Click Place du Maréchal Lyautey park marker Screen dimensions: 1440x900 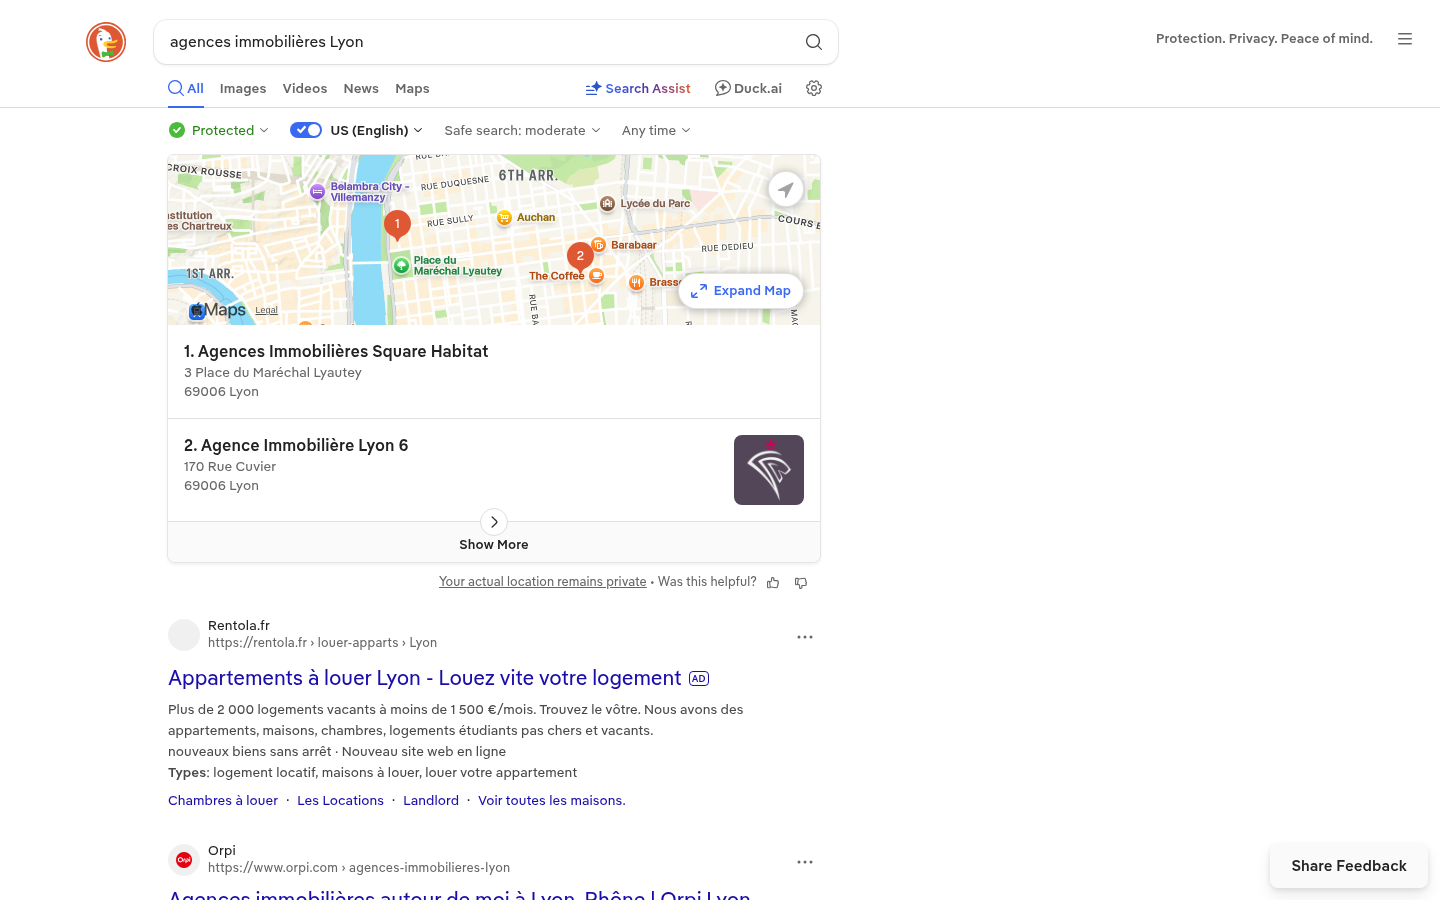coord(401,266)
